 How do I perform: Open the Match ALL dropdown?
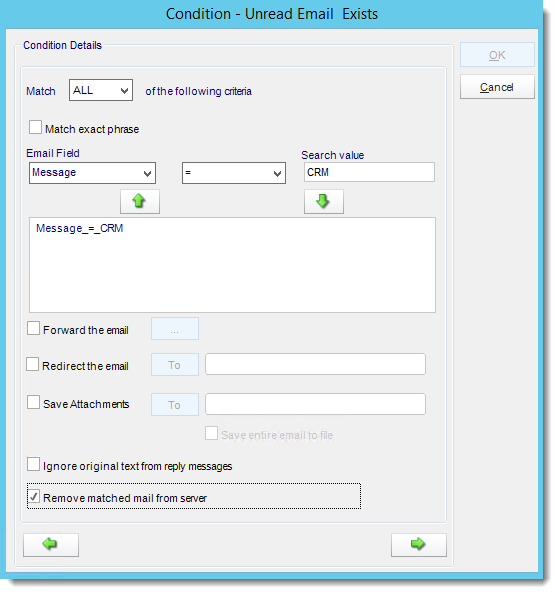101,90
